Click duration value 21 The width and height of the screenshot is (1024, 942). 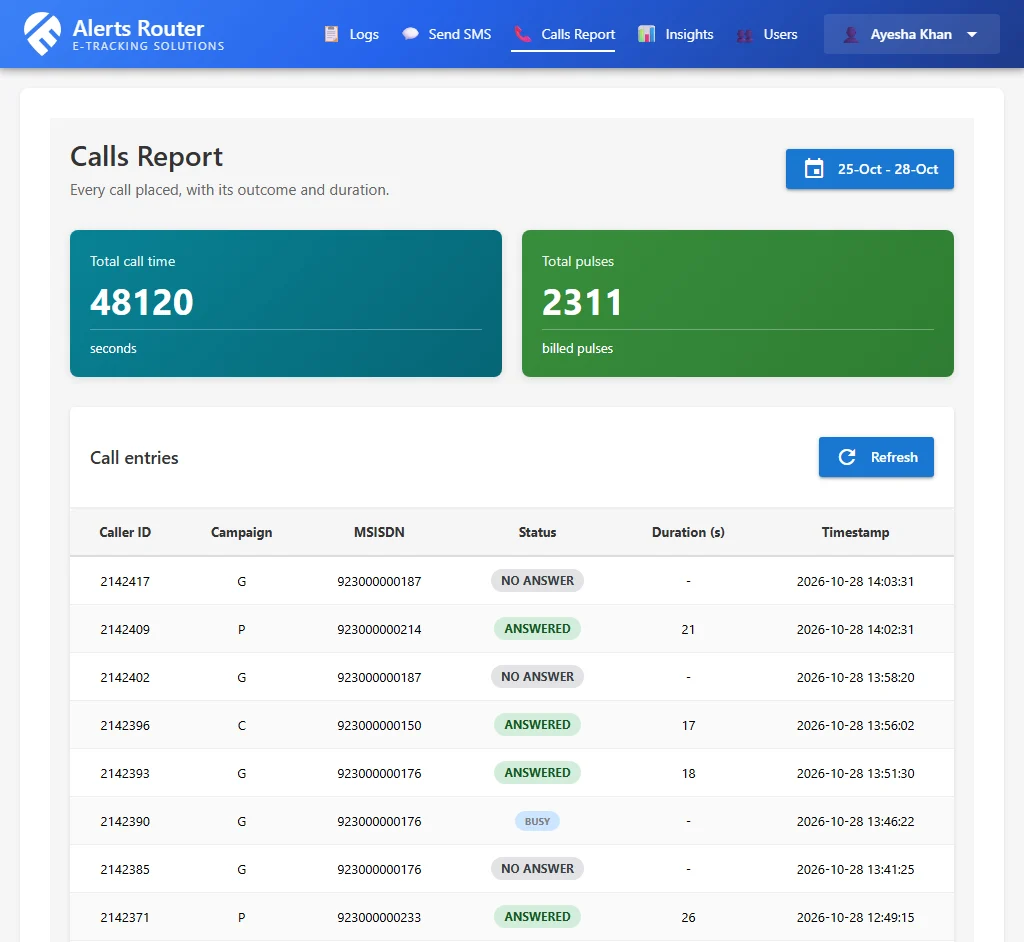point(688,629)
